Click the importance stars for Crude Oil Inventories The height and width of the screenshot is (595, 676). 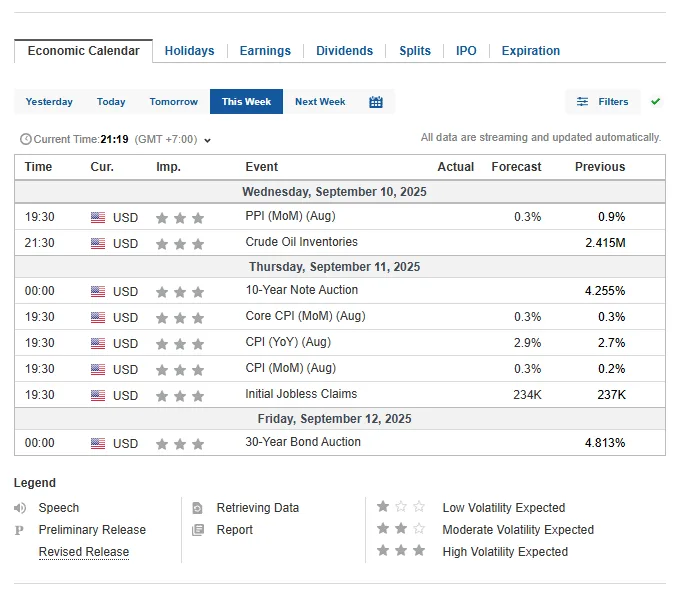(180, 244)
